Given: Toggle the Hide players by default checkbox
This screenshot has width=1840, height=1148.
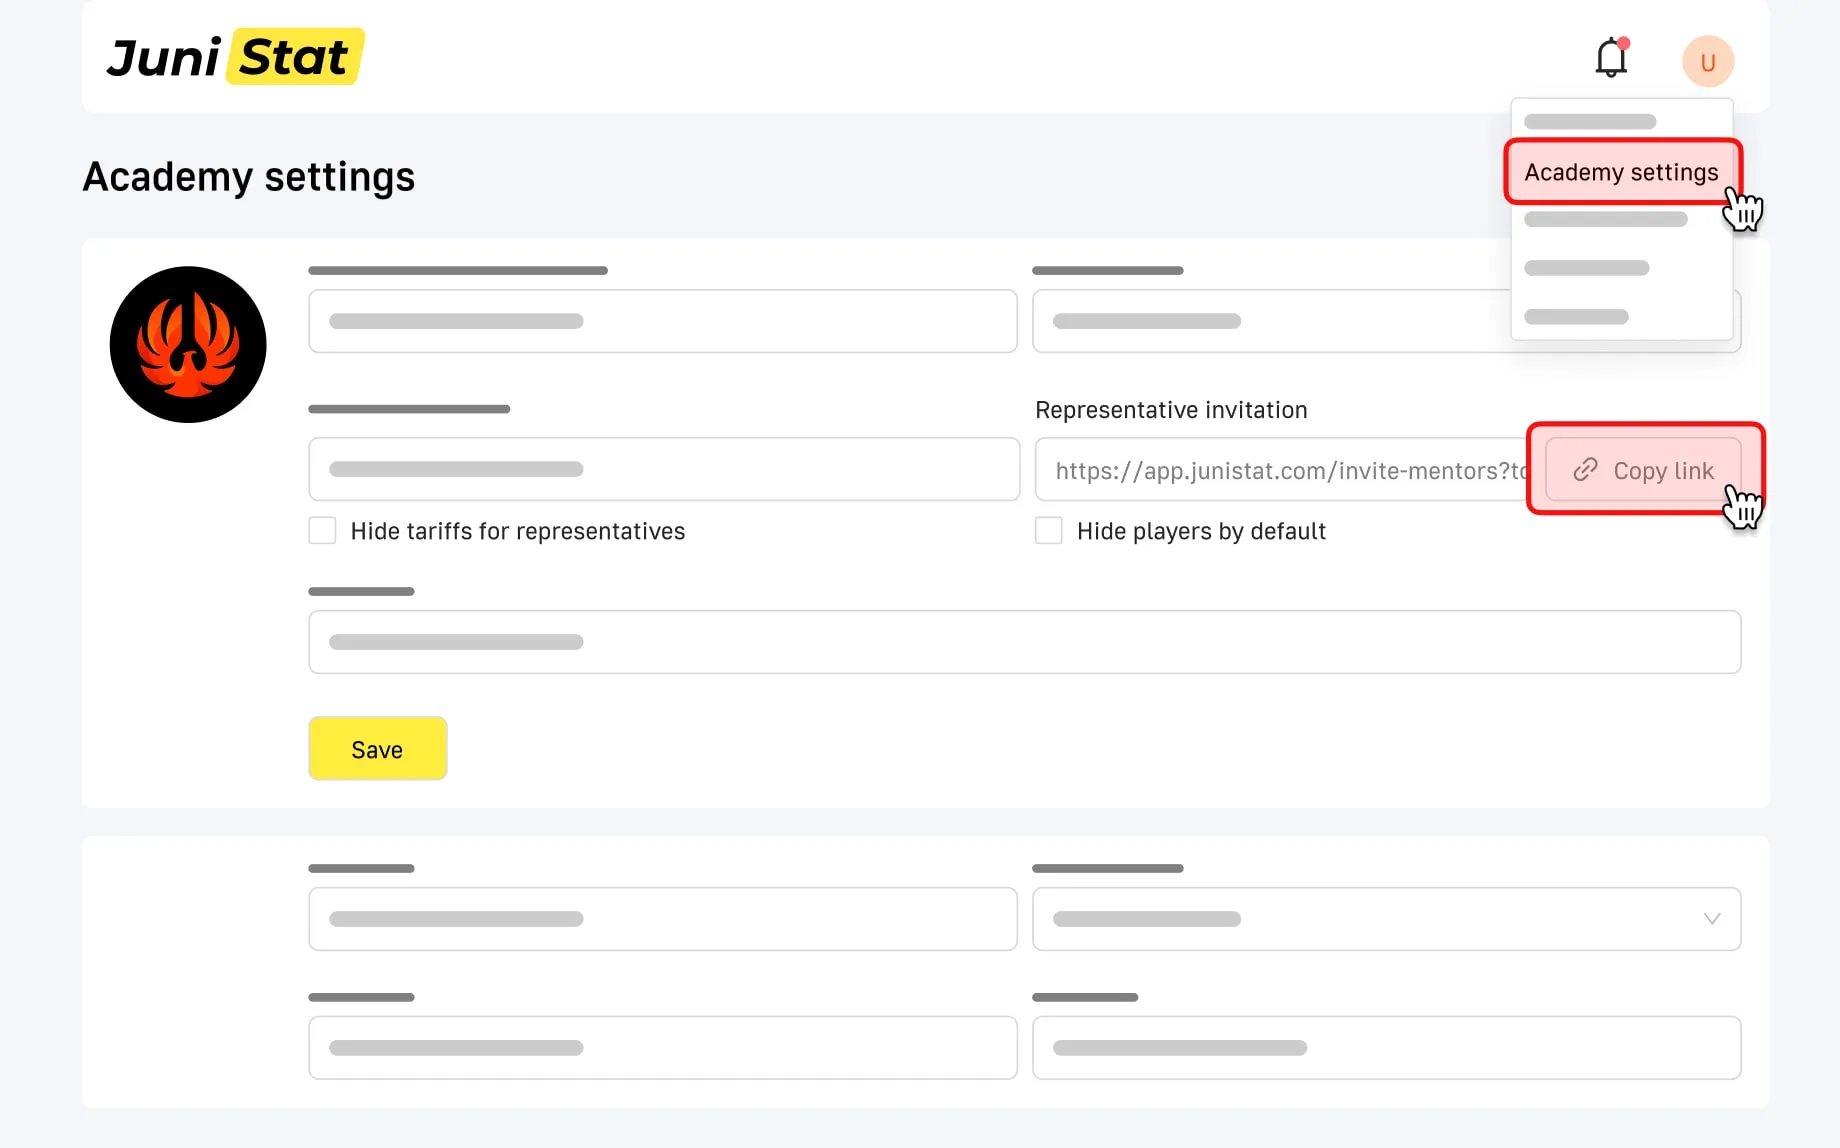Looking at the screenshot, I should point(1048,531).
